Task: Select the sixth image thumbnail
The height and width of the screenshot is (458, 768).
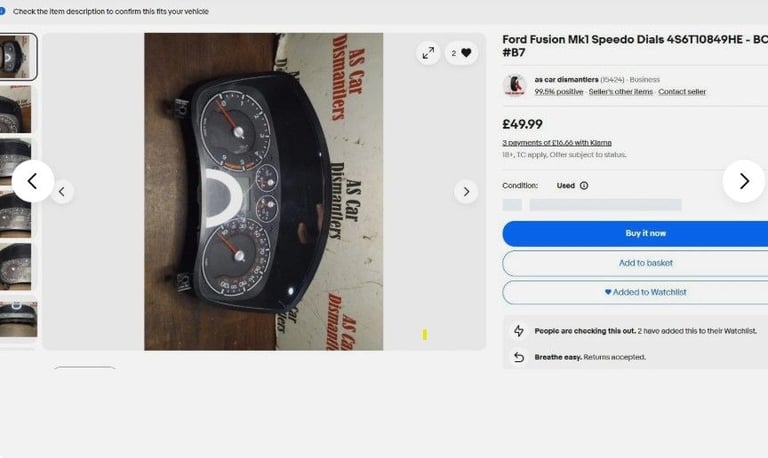Action: [x=18, y=320]
